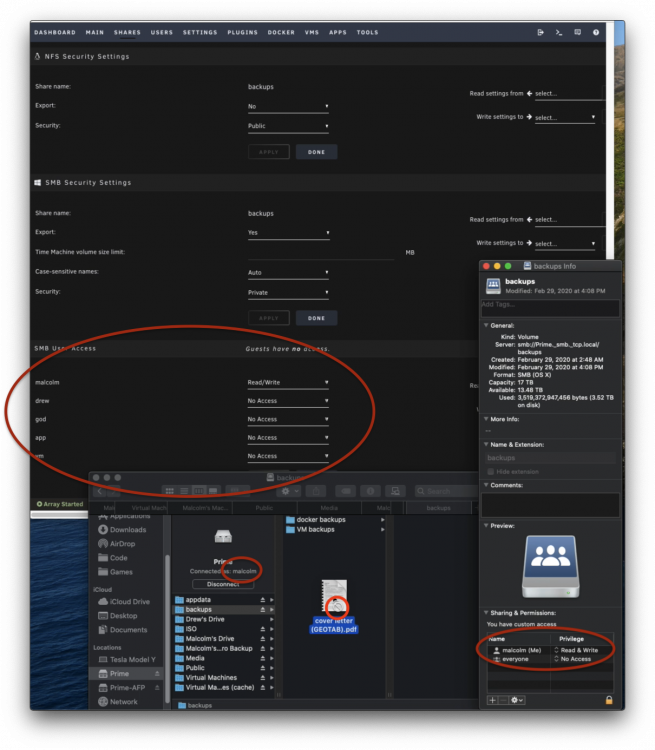Open SMB Security dropdown set to Private
Image resolution: width=655 pixels, height=750 pixels.
click(288, 293)
